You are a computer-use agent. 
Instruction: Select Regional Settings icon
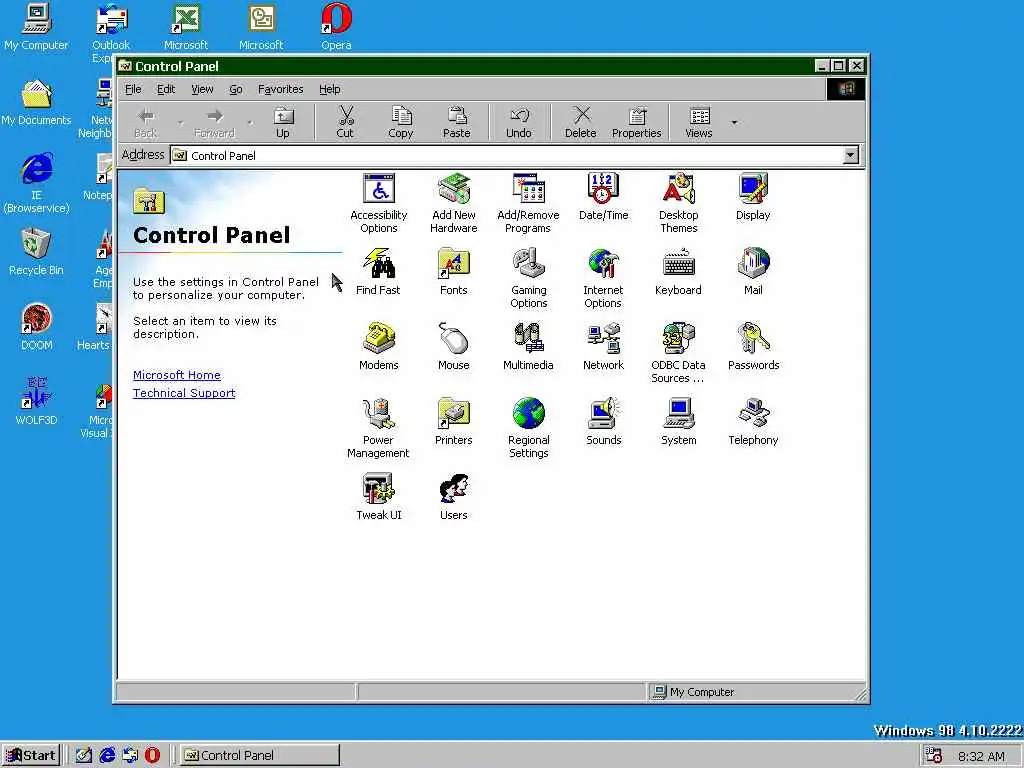[x=529, y=428]
